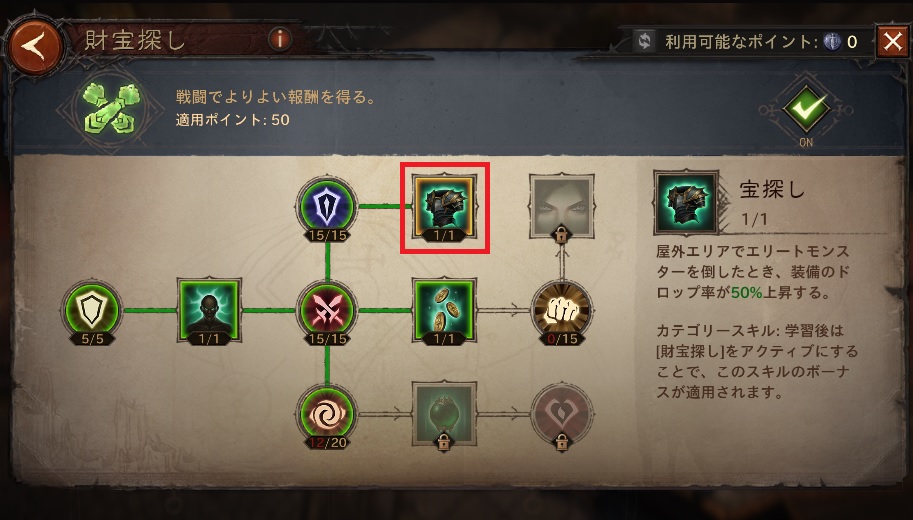
Task: Select the highlighted armor skill 1/1
Action: click(444, 207)
